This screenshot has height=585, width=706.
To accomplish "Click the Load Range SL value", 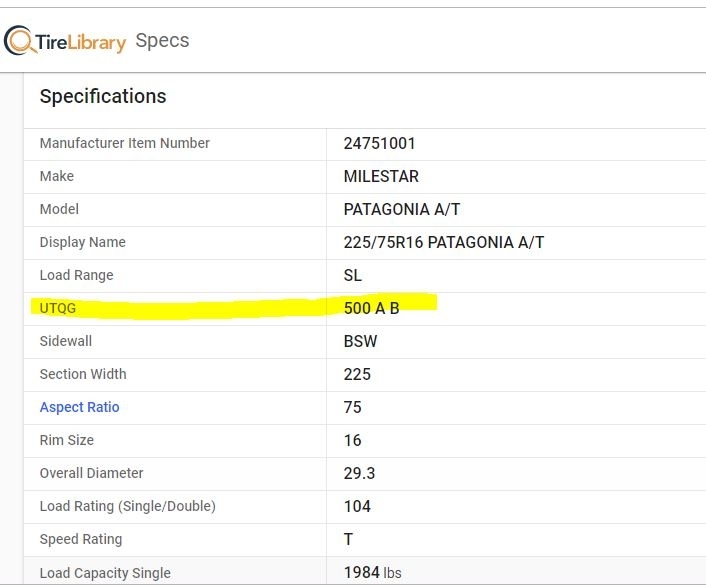I will (352, 275).
